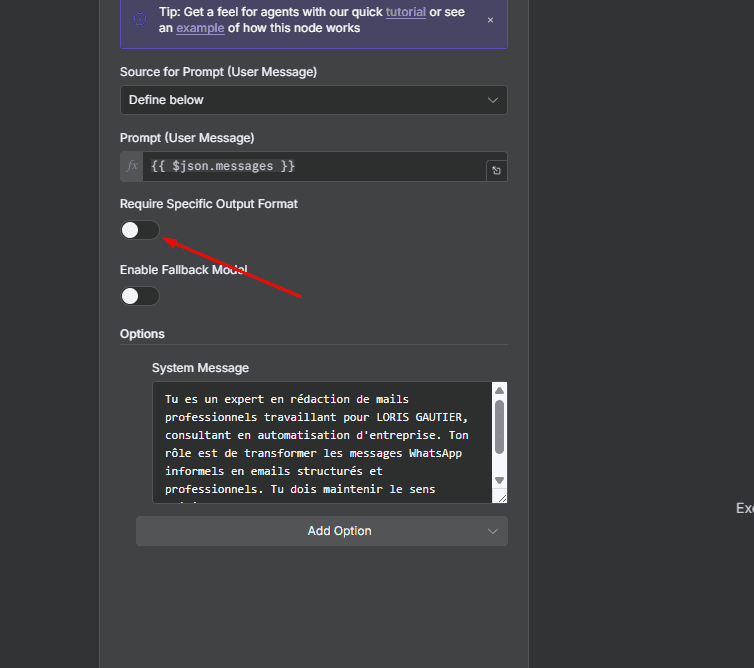Screen dimensions: 754x668
Task: Edit the Prompt expression field
Action: pyautogui.click(x=314, y=166)
